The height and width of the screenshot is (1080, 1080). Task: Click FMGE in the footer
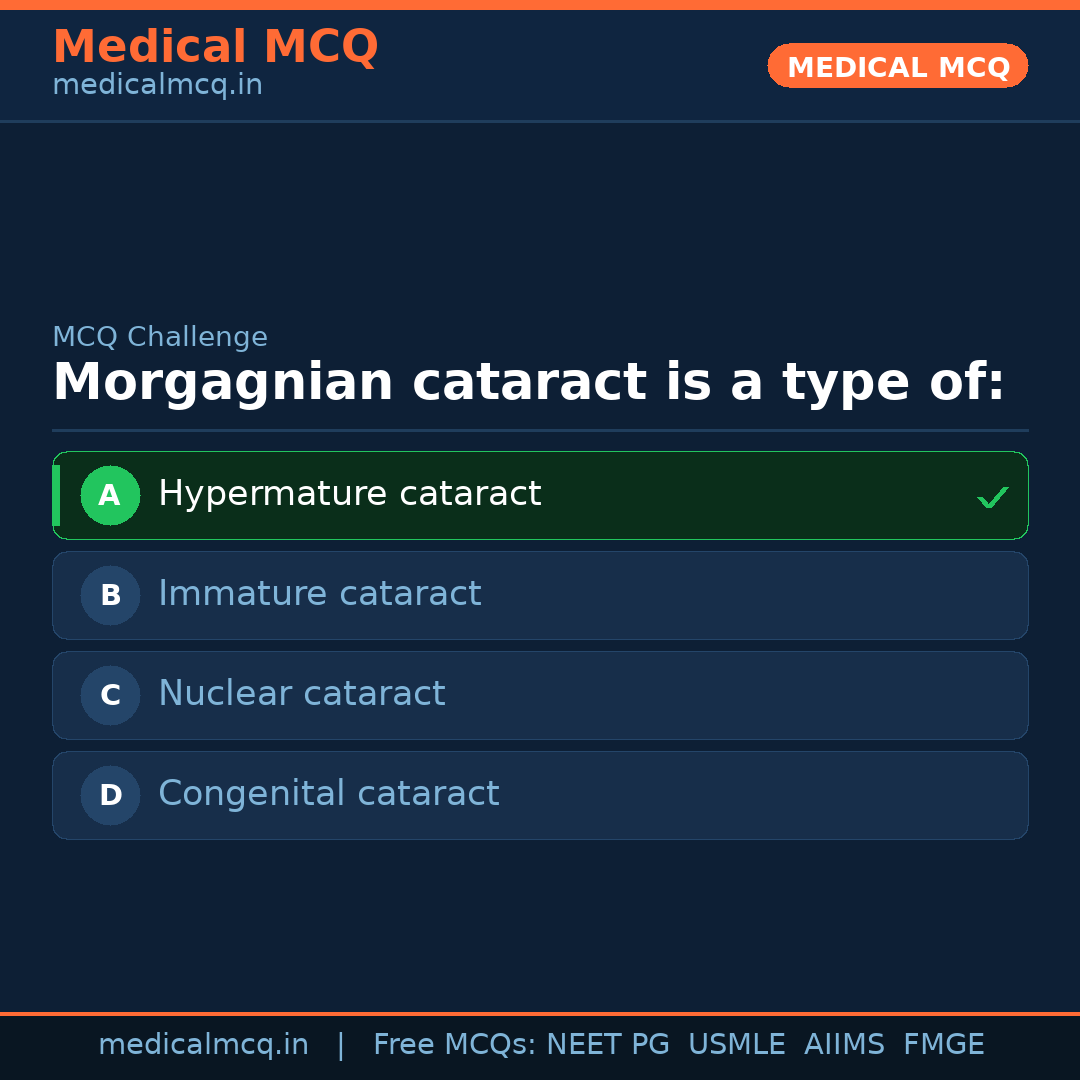[x=943, y=1044]
